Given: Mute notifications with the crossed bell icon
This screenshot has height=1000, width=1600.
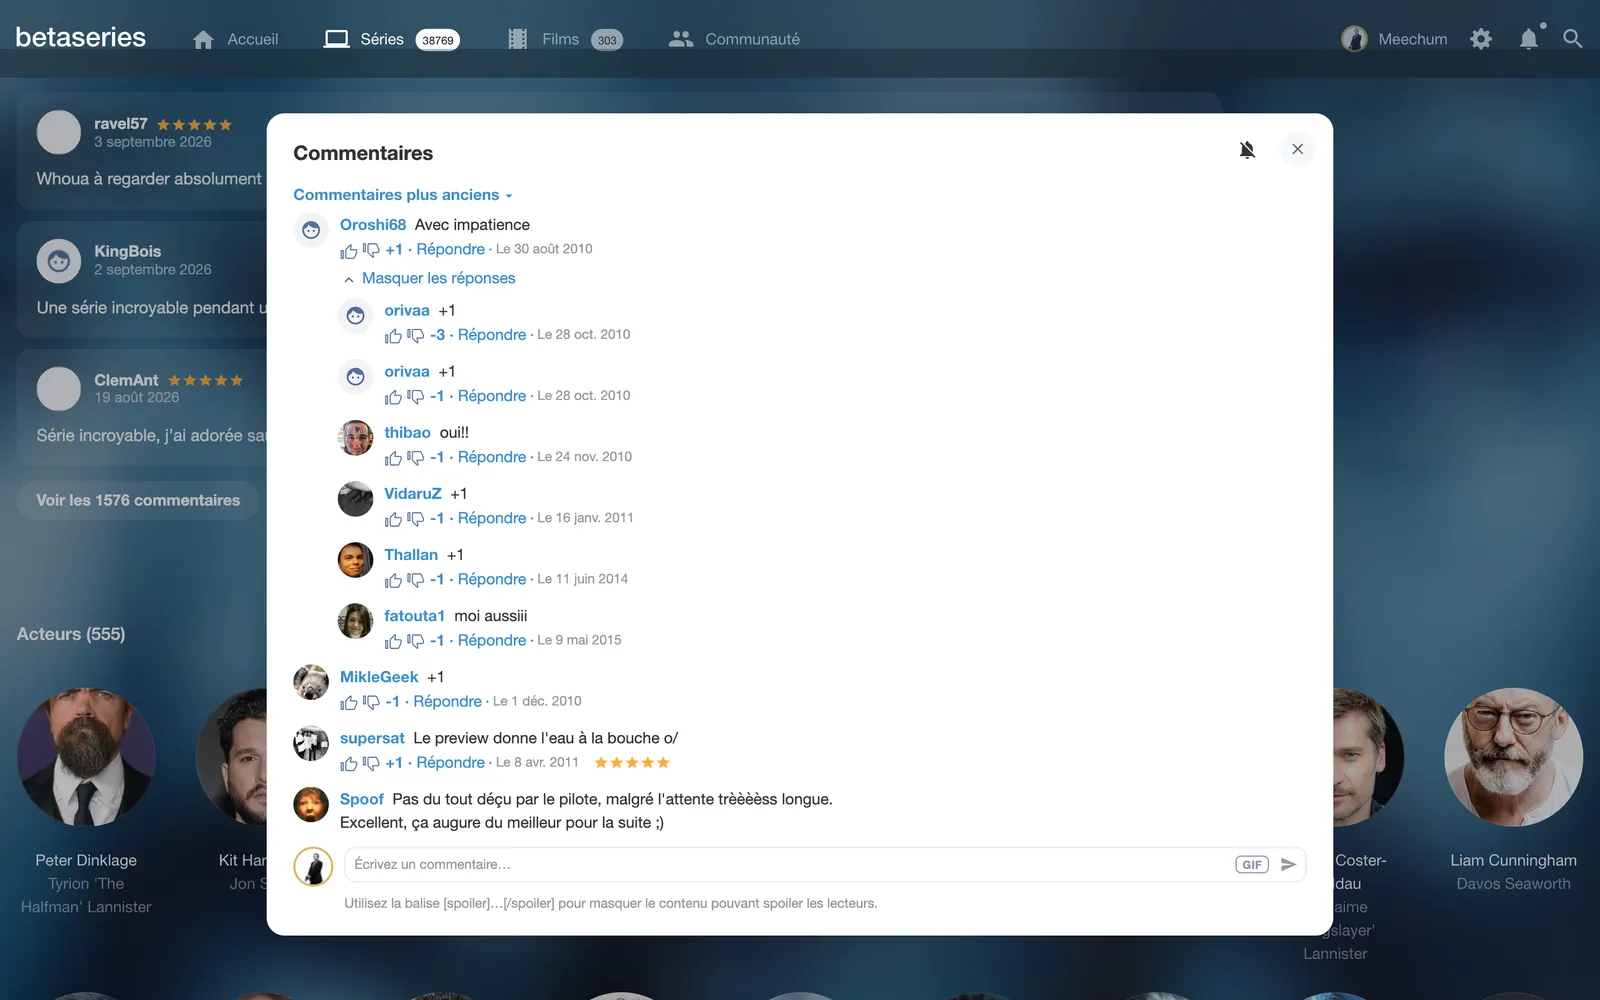Looking at the screenshot, I should click(1247, 150).
